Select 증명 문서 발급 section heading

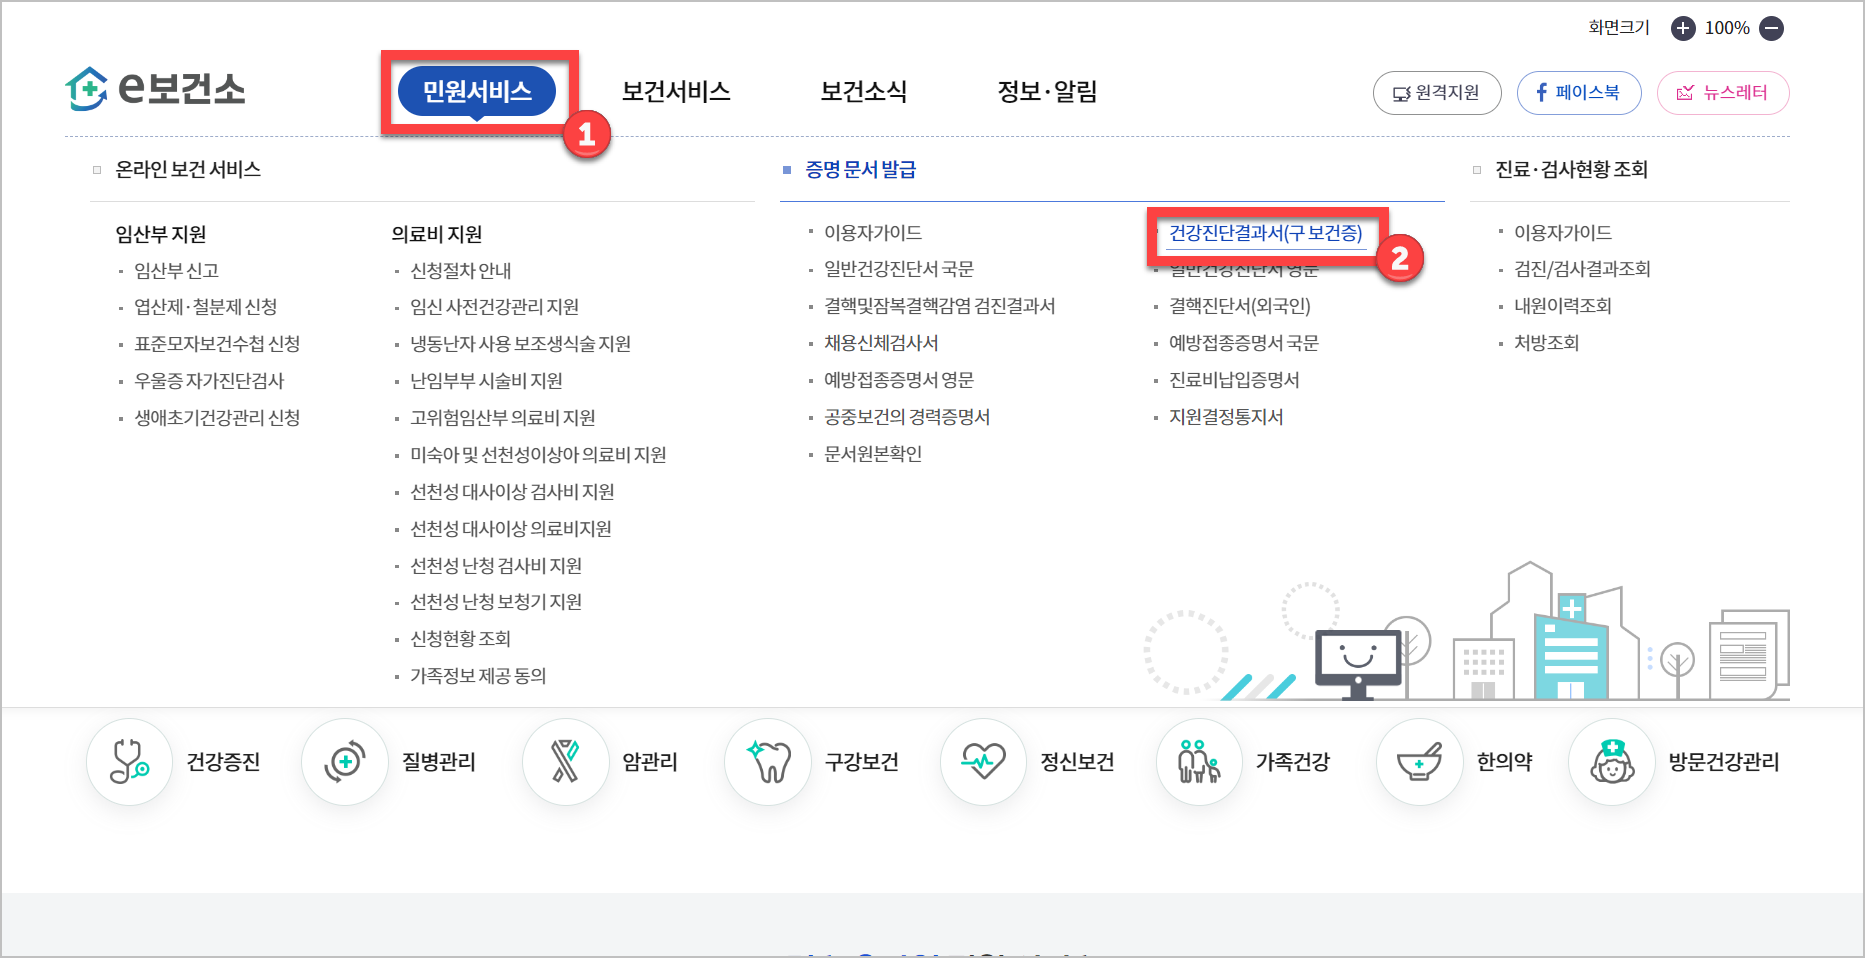(x=861, y=170)
